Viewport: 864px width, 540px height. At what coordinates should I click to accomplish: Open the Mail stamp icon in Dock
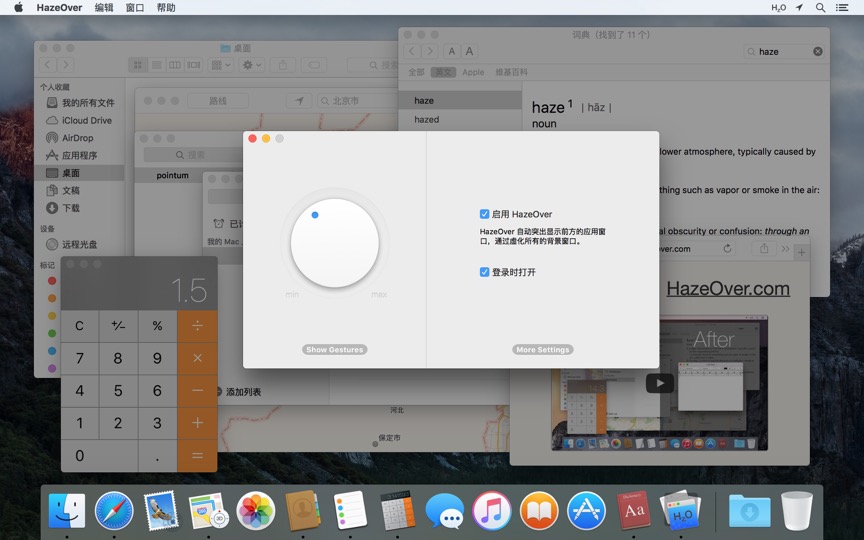[161, 510]
